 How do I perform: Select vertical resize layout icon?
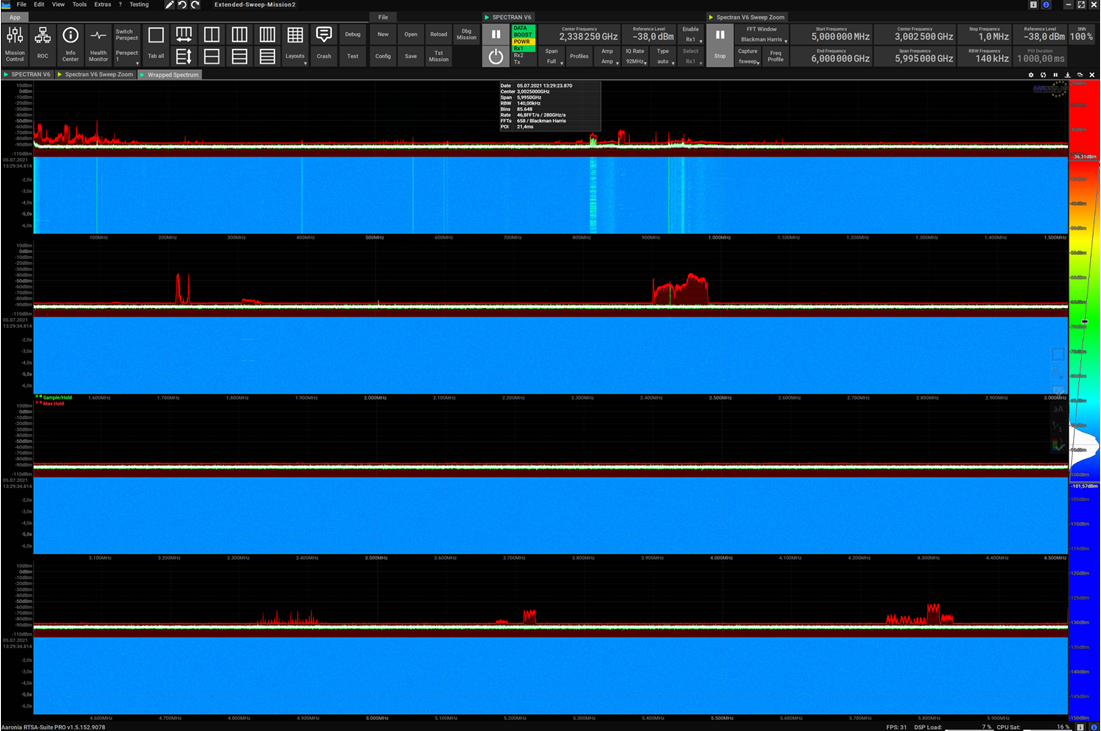coord(184,56)
